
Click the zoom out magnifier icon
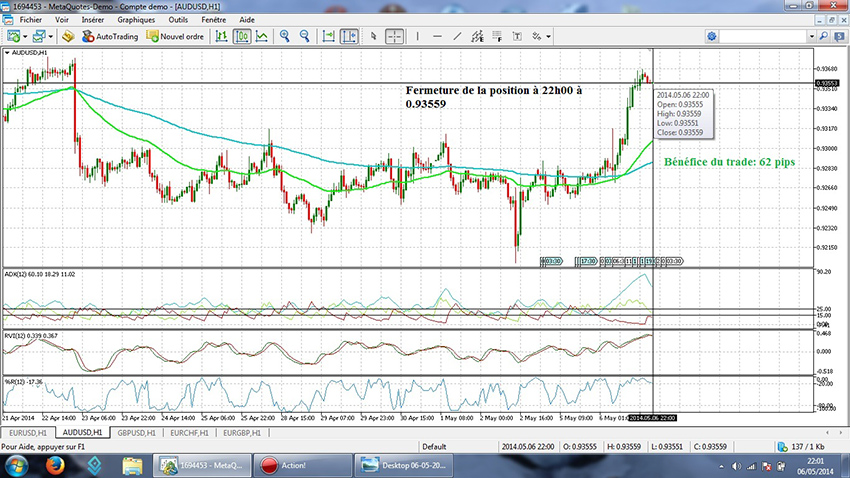303,36
